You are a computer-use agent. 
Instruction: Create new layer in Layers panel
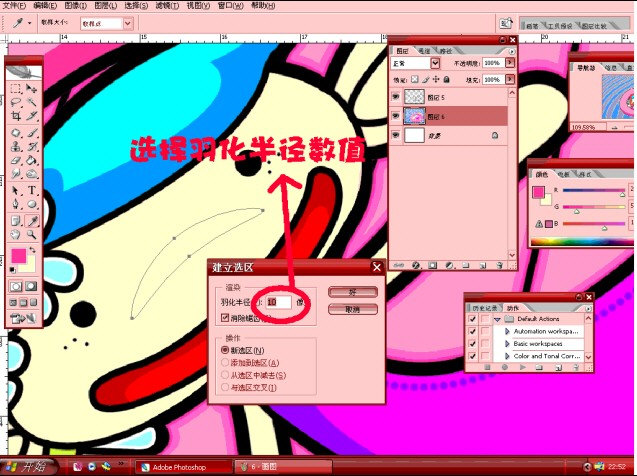483,265
